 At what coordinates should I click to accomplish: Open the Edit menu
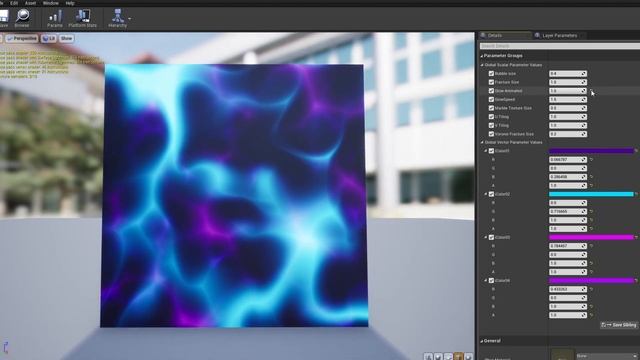click(x=14, y=3)
